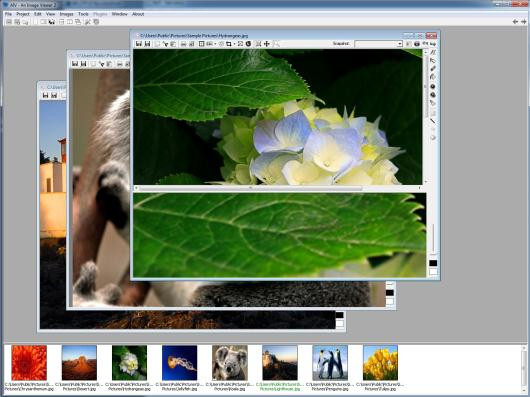The height and width of the screenshot is (397, 530).
Task: Select the pointer tool in the Hydrangeas toolbar
Action: tap(165, 44)
